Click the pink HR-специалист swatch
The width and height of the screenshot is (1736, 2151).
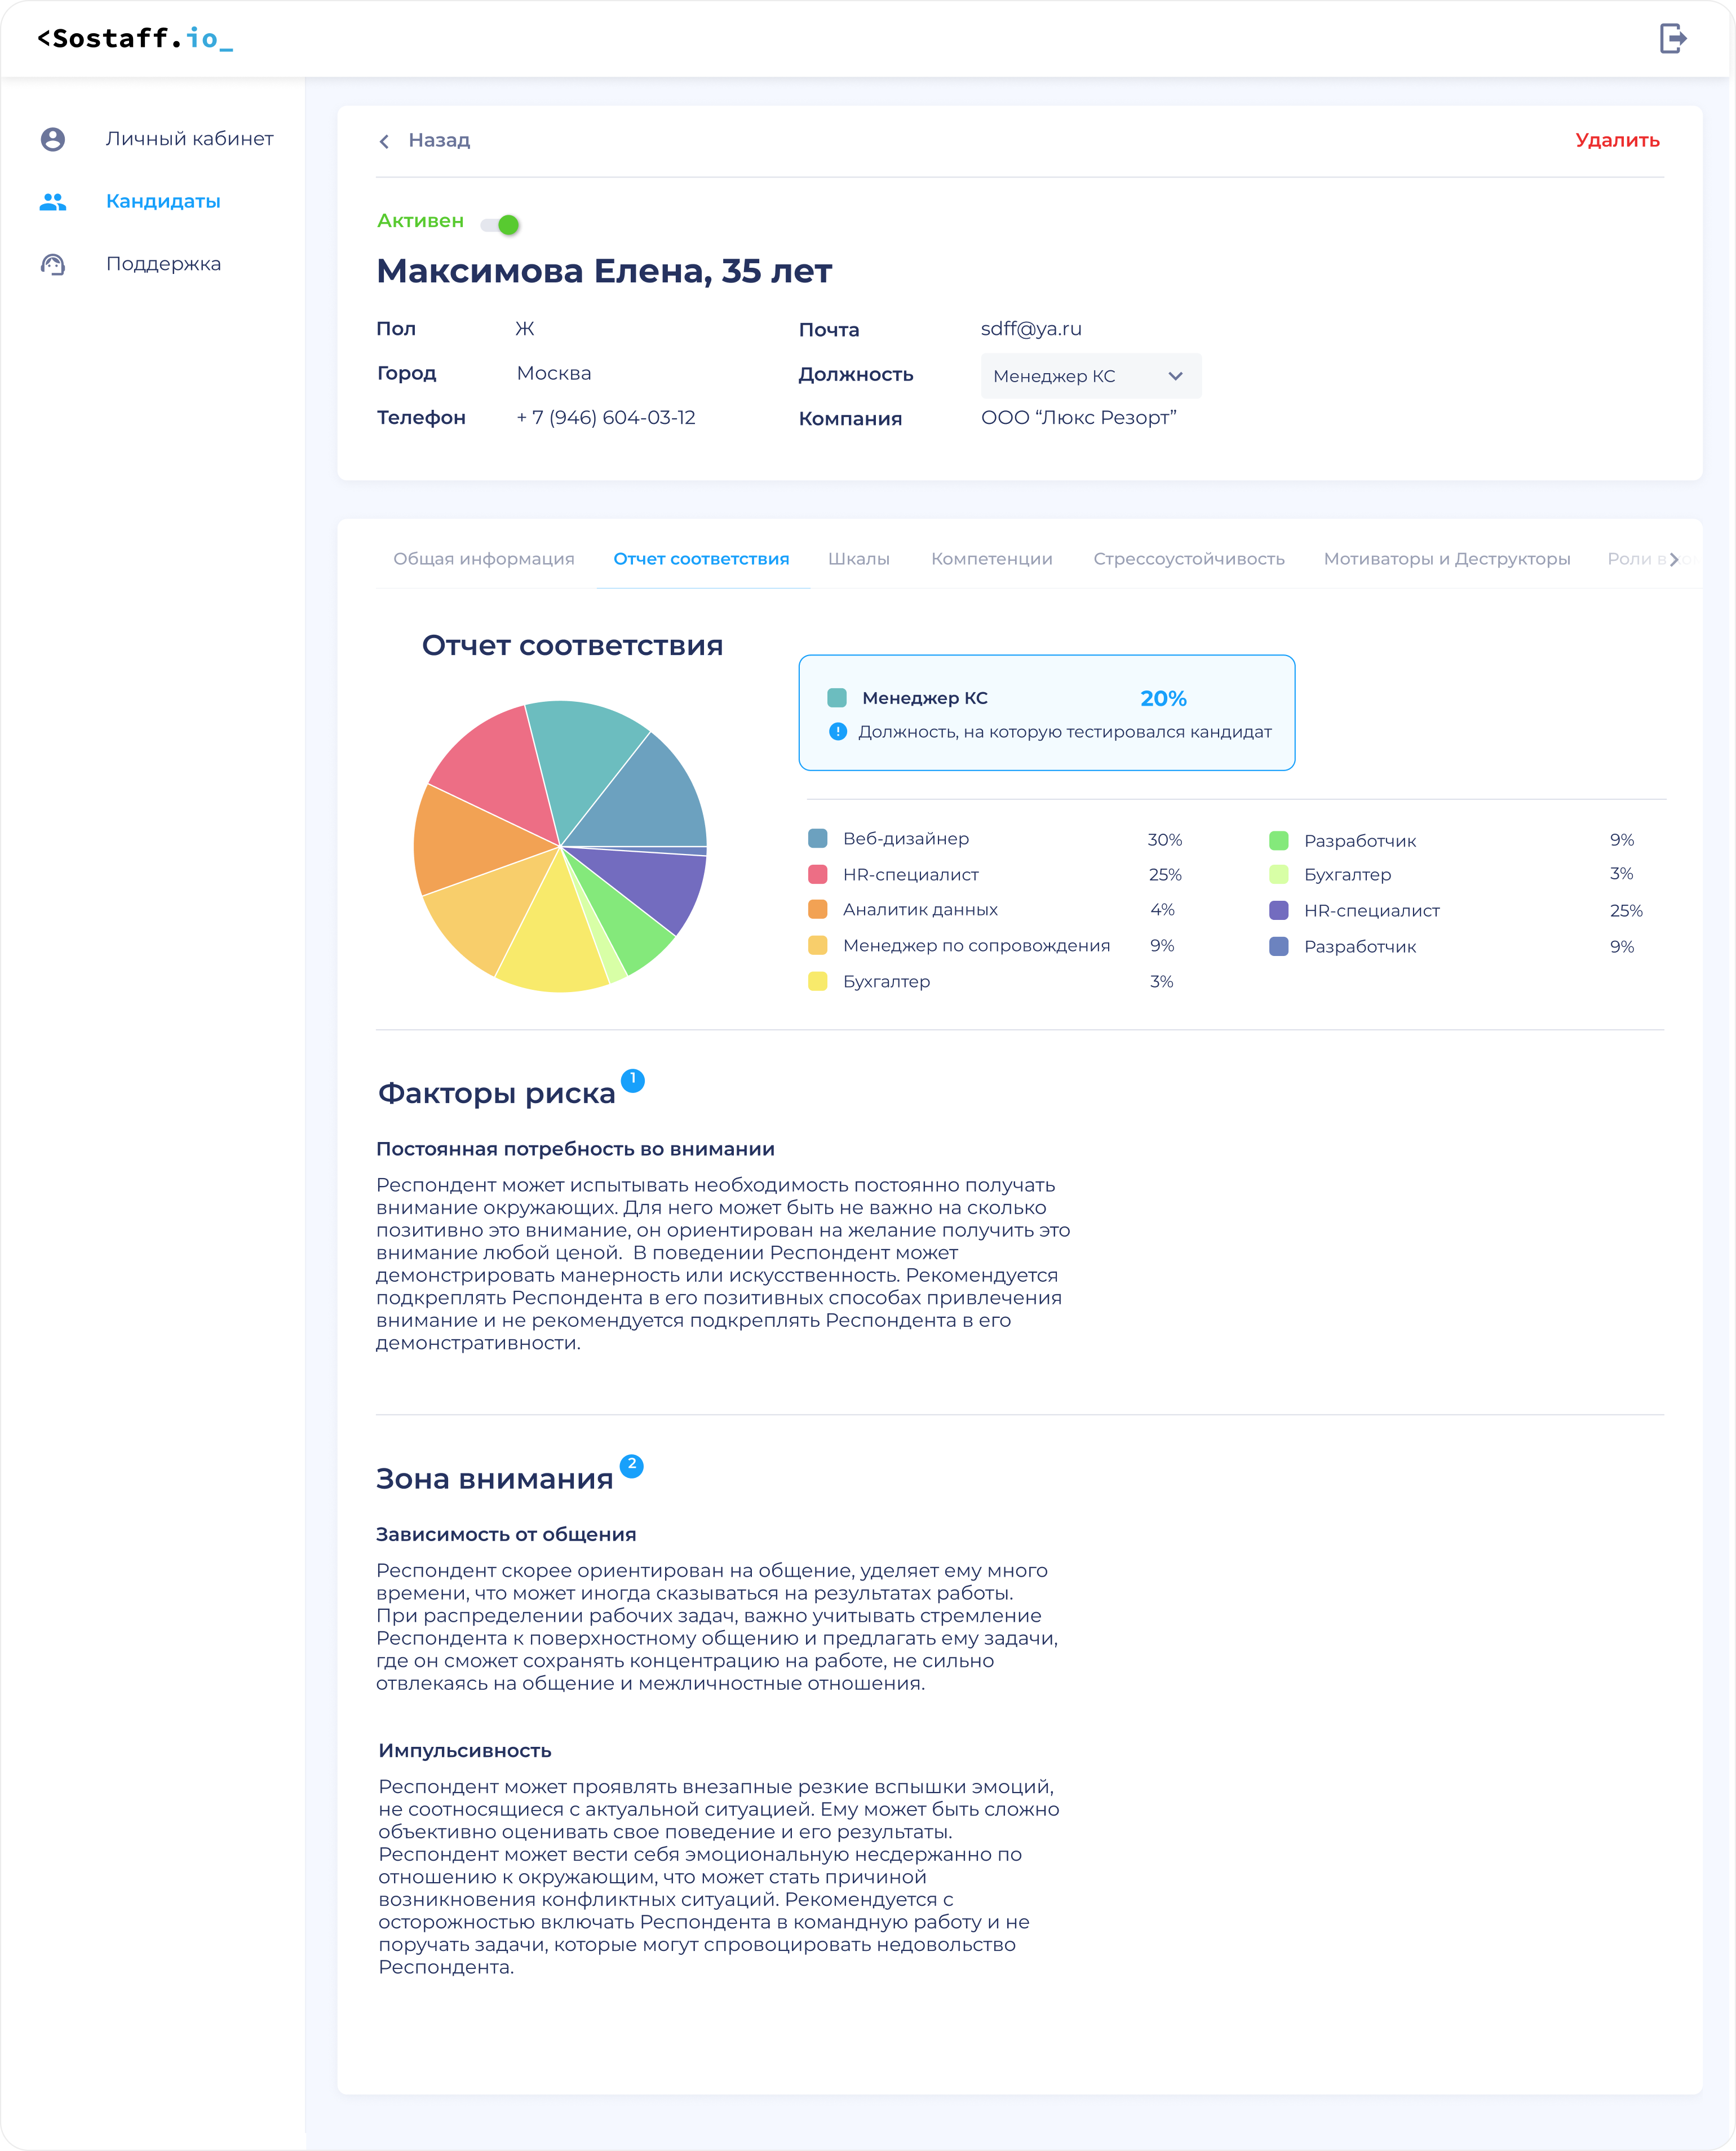tap(818, 875)
